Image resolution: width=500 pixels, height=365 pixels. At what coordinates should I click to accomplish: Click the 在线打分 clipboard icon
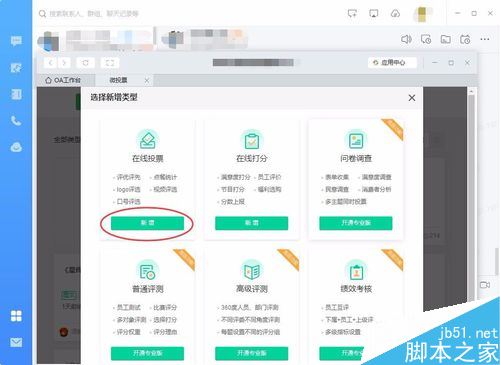point(252,140)
